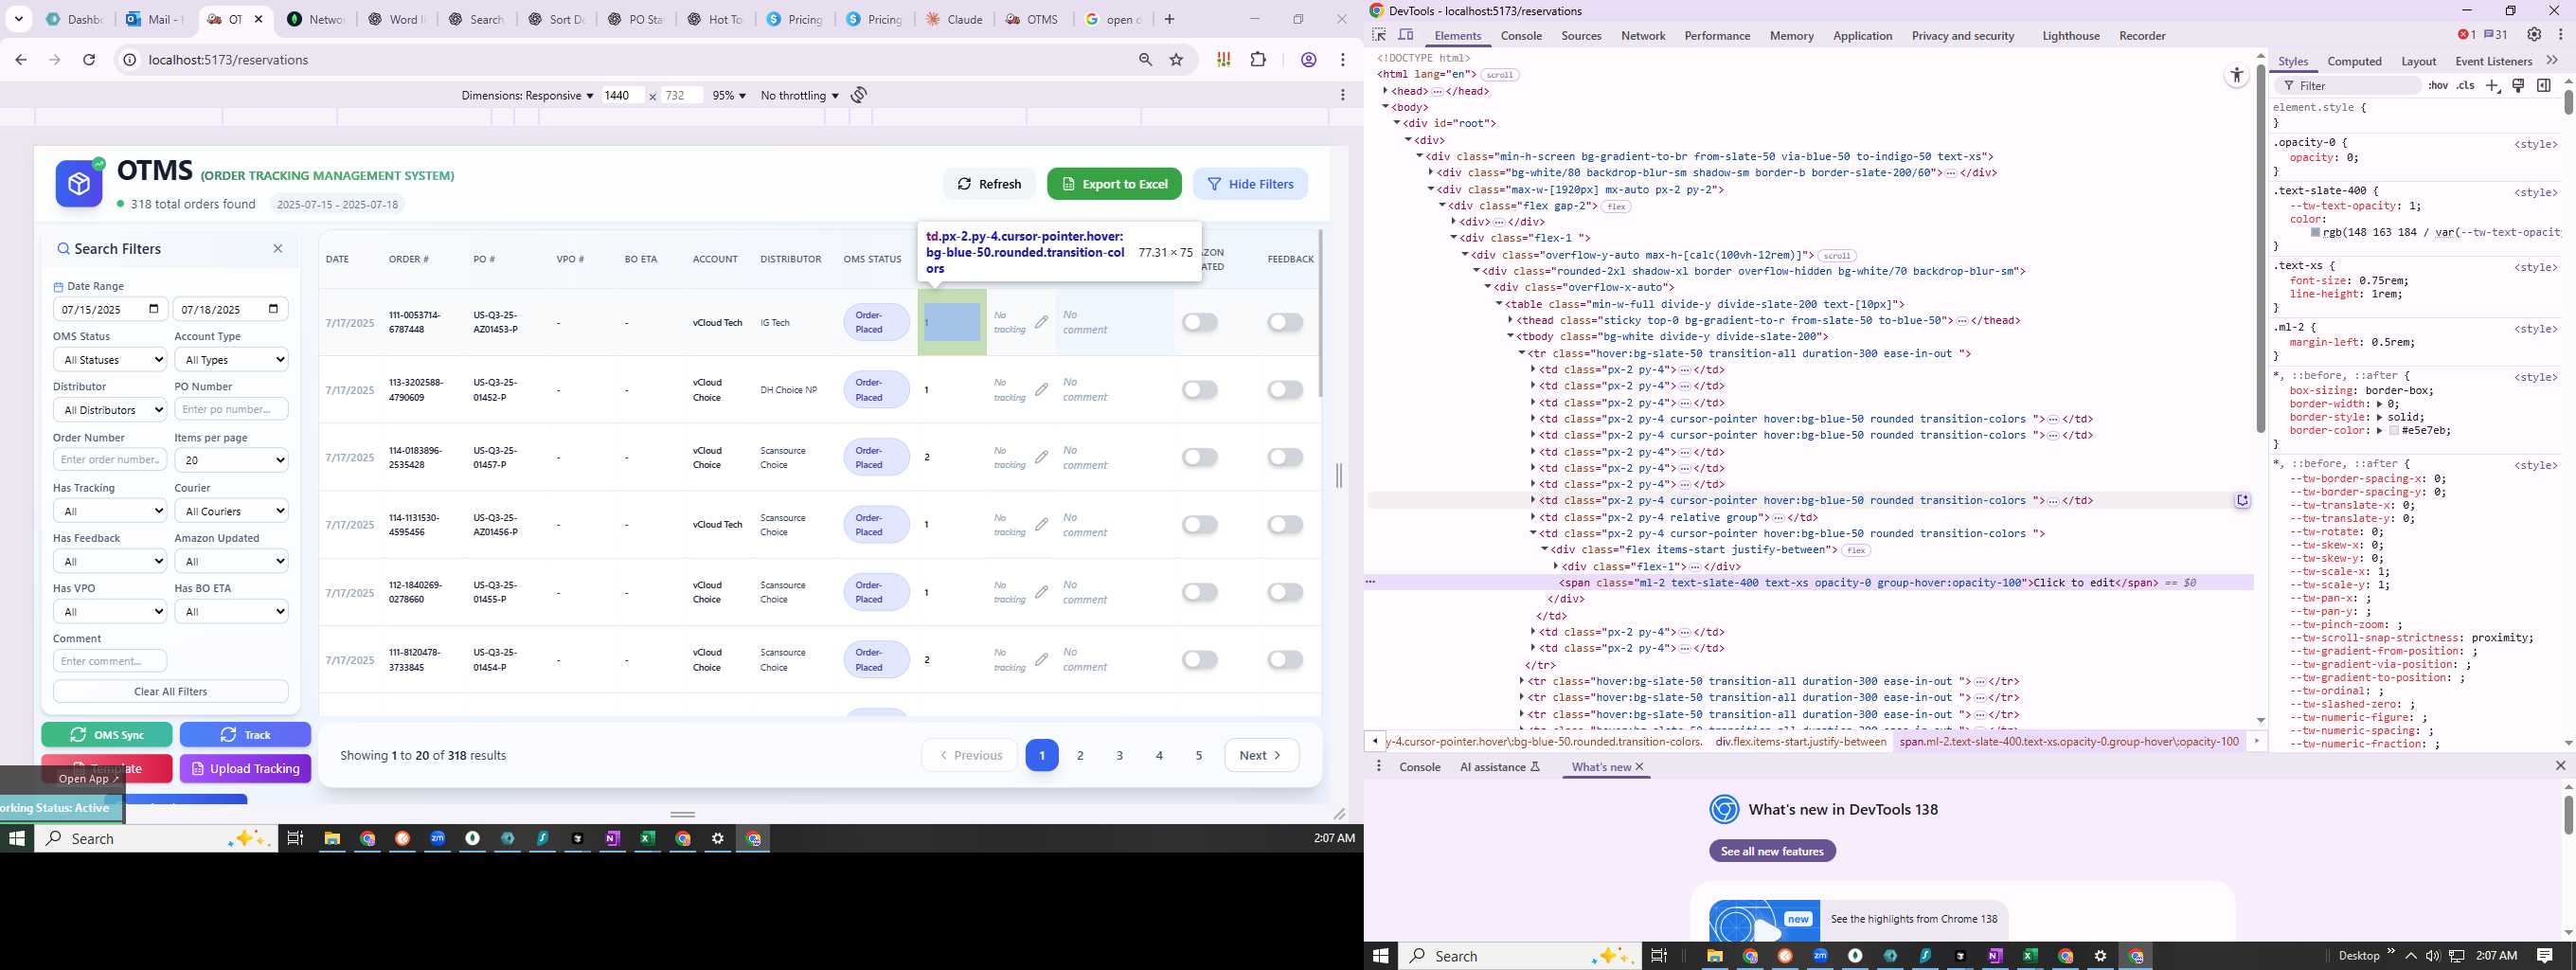This screenshot has width=2576, height=970.
Task: Click the computed styles sidebar toggle icon
Action: [x=2544, y=86]
